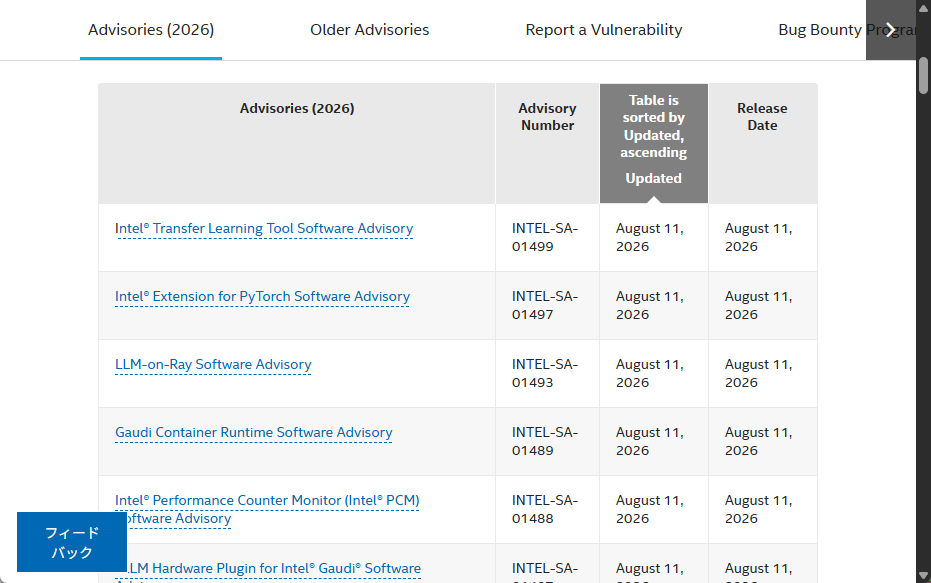Open Intel Performance Counter Monitor advisory link
The width and height of the screenshot is (931, 583).
(267, 509)
